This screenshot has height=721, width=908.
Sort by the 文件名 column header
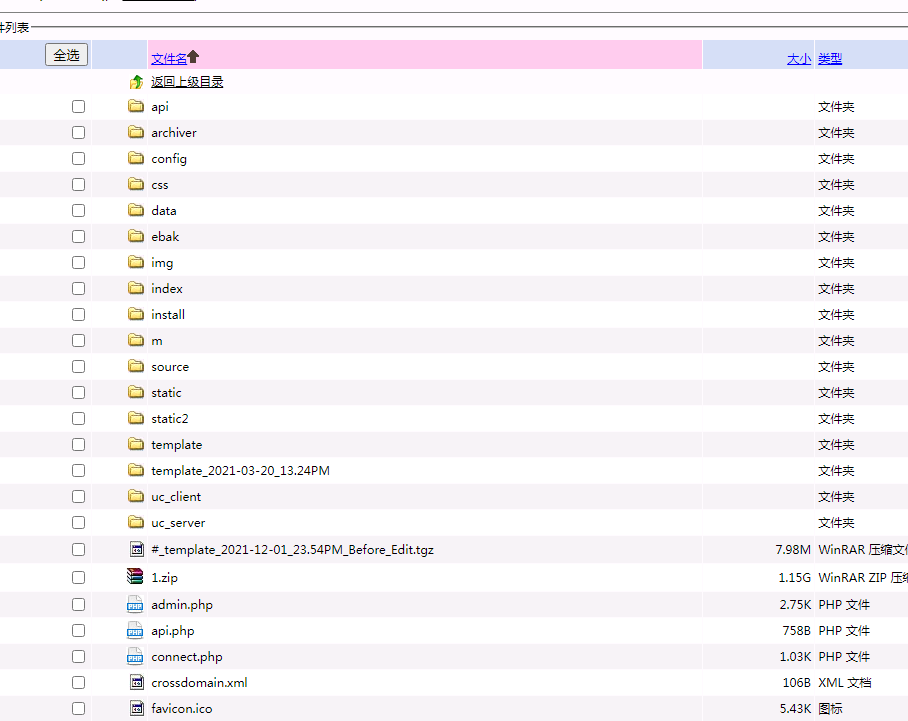(x=169, y=58)
